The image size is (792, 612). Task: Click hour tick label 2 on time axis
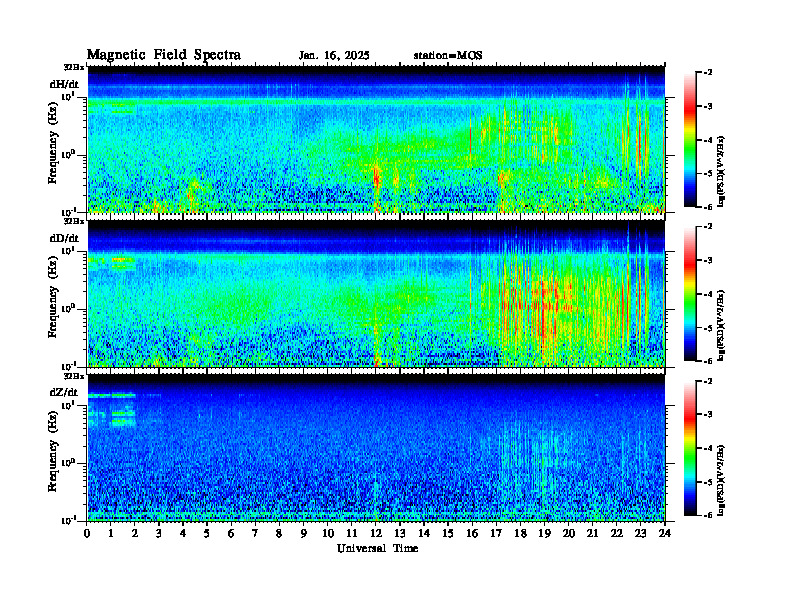[x=135, y=534]
